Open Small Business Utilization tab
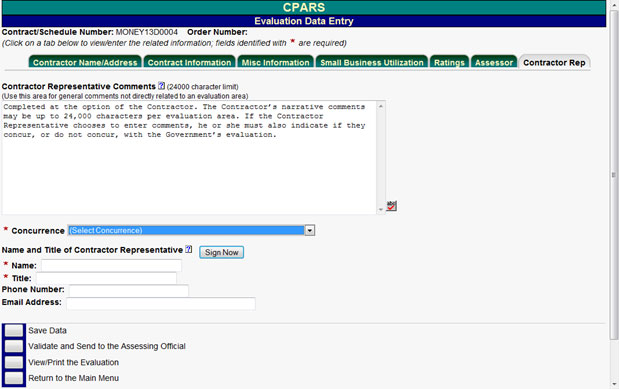 (x=372, y=62)
